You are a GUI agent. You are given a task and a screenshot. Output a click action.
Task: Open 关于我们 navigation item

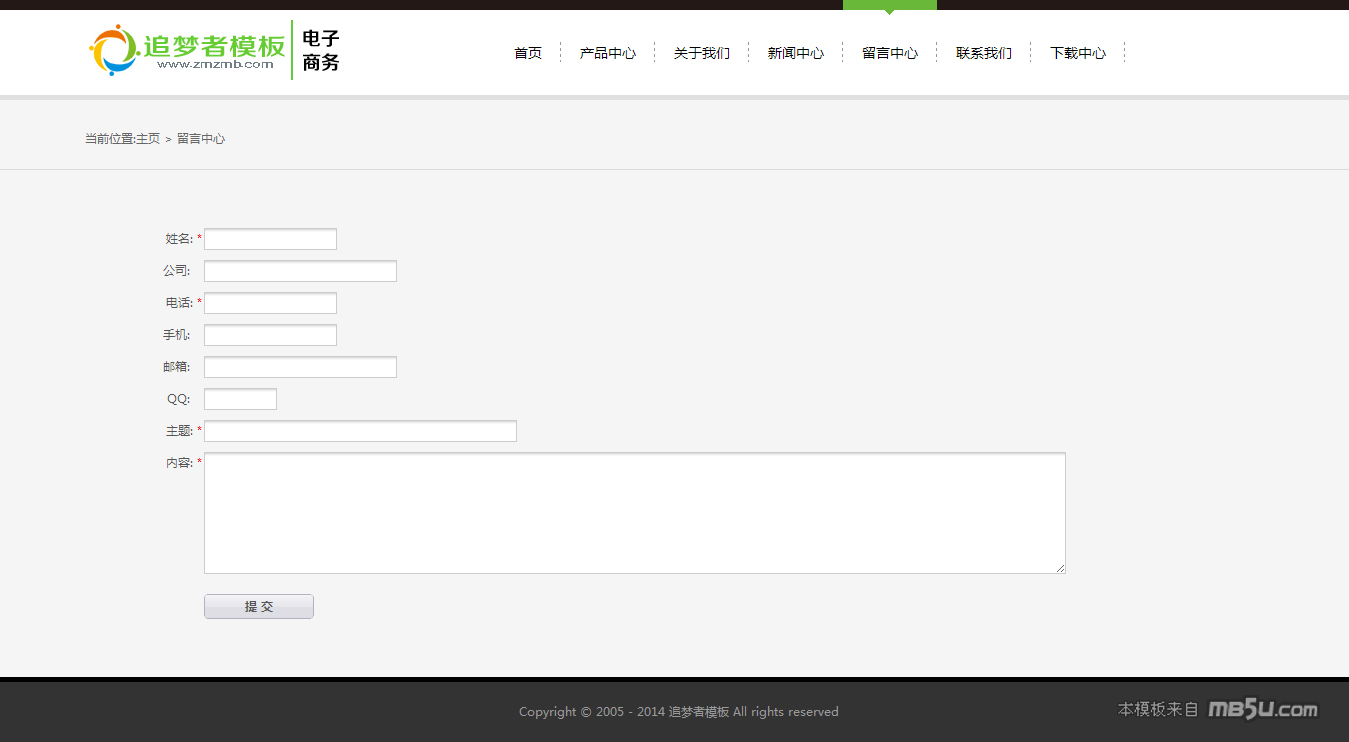click(x=702, y=53)
